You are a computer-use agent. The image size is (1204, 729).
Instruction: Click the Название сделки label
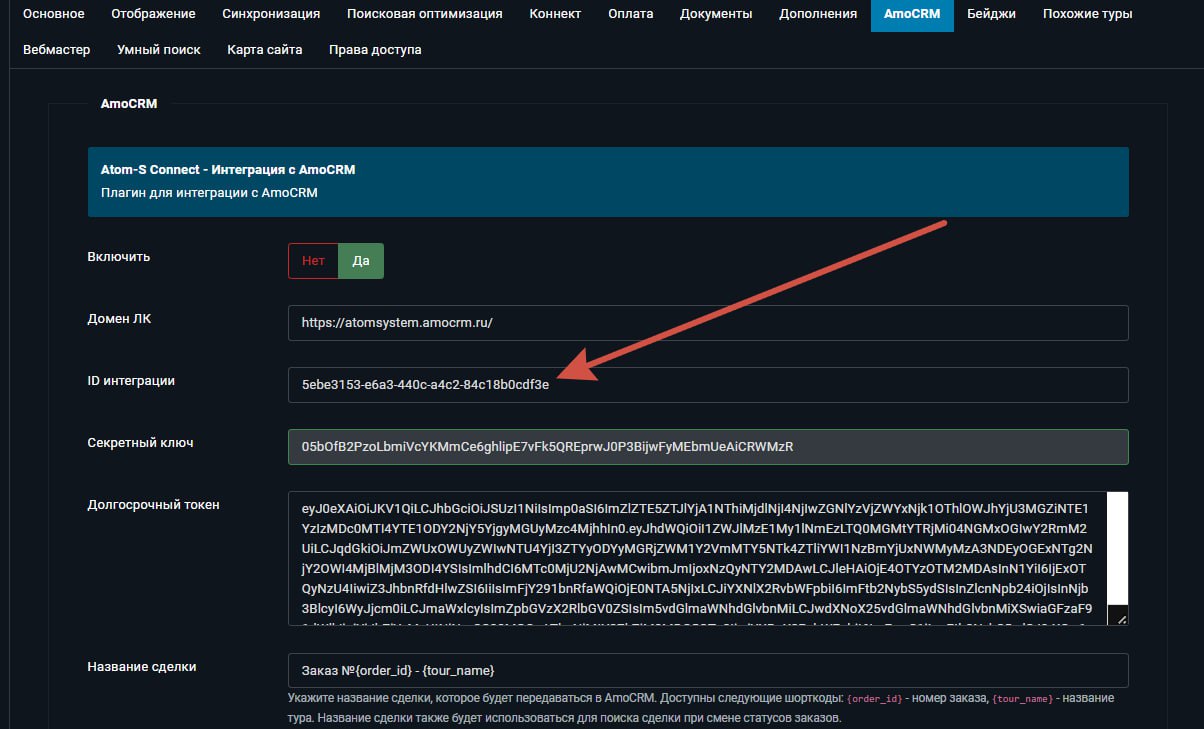coord(142,667)
